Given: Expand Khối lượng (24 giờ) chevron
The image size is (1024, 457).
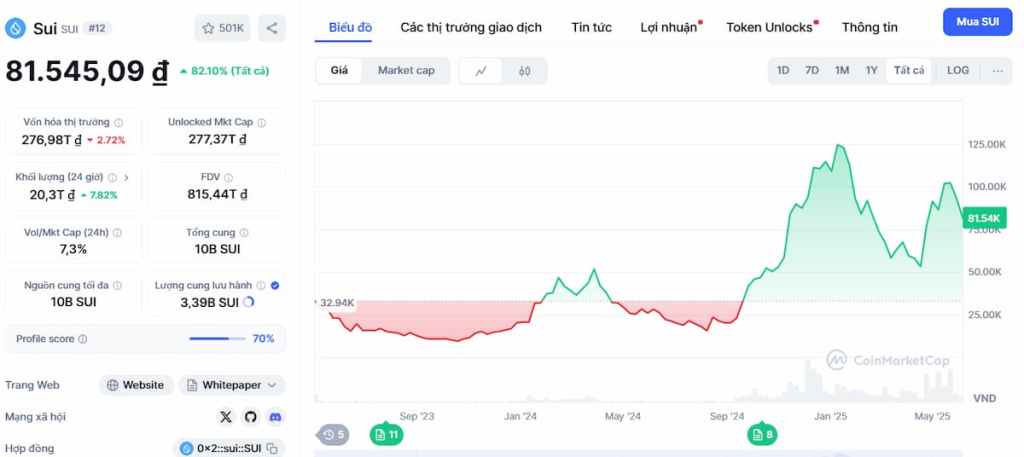Looking at the screenshot, I should point(126,177).
